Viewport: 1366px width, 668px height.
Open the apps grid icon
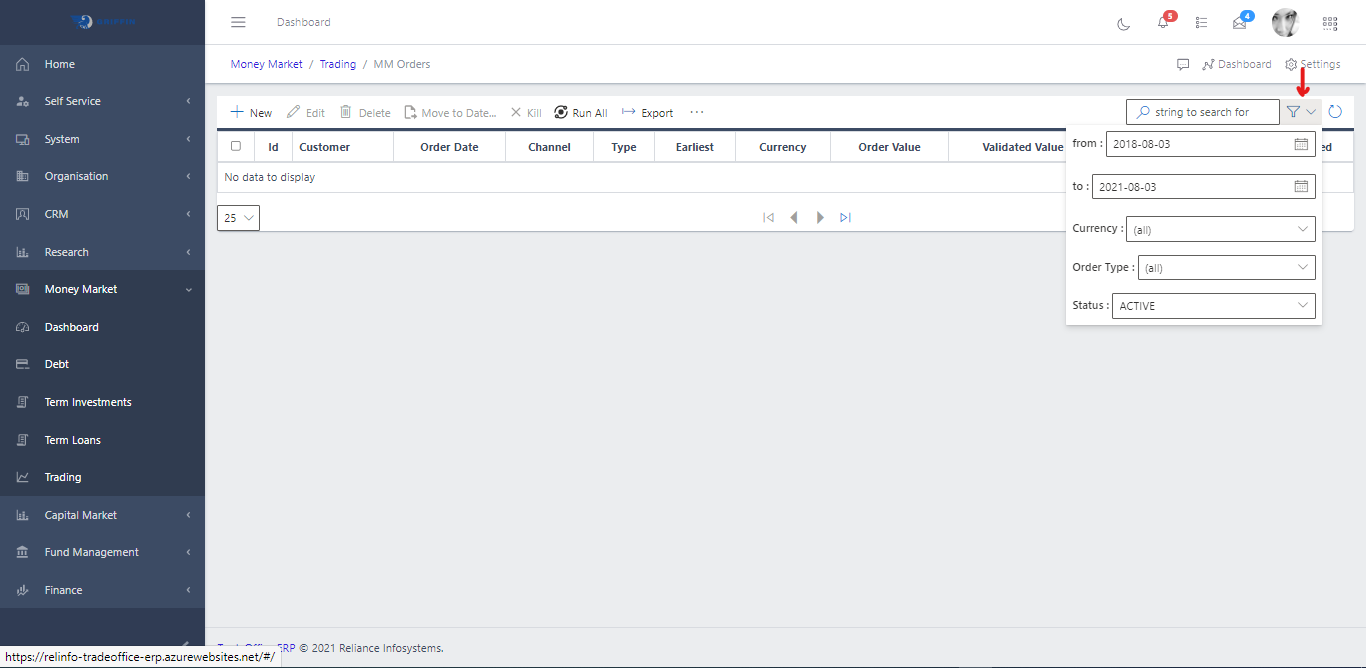point(1330,23)
